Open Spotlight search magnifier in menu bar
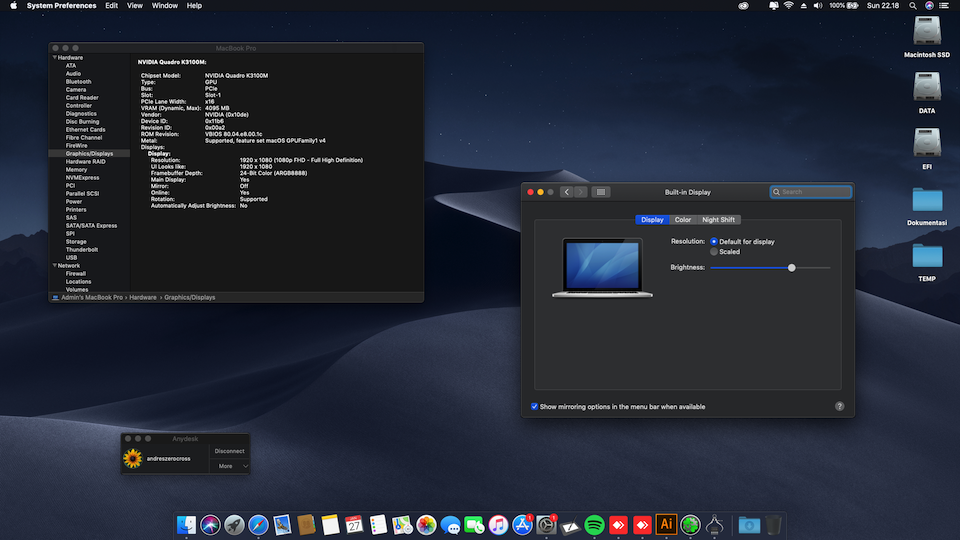960x540 pixels. click(x=913, y=6)
